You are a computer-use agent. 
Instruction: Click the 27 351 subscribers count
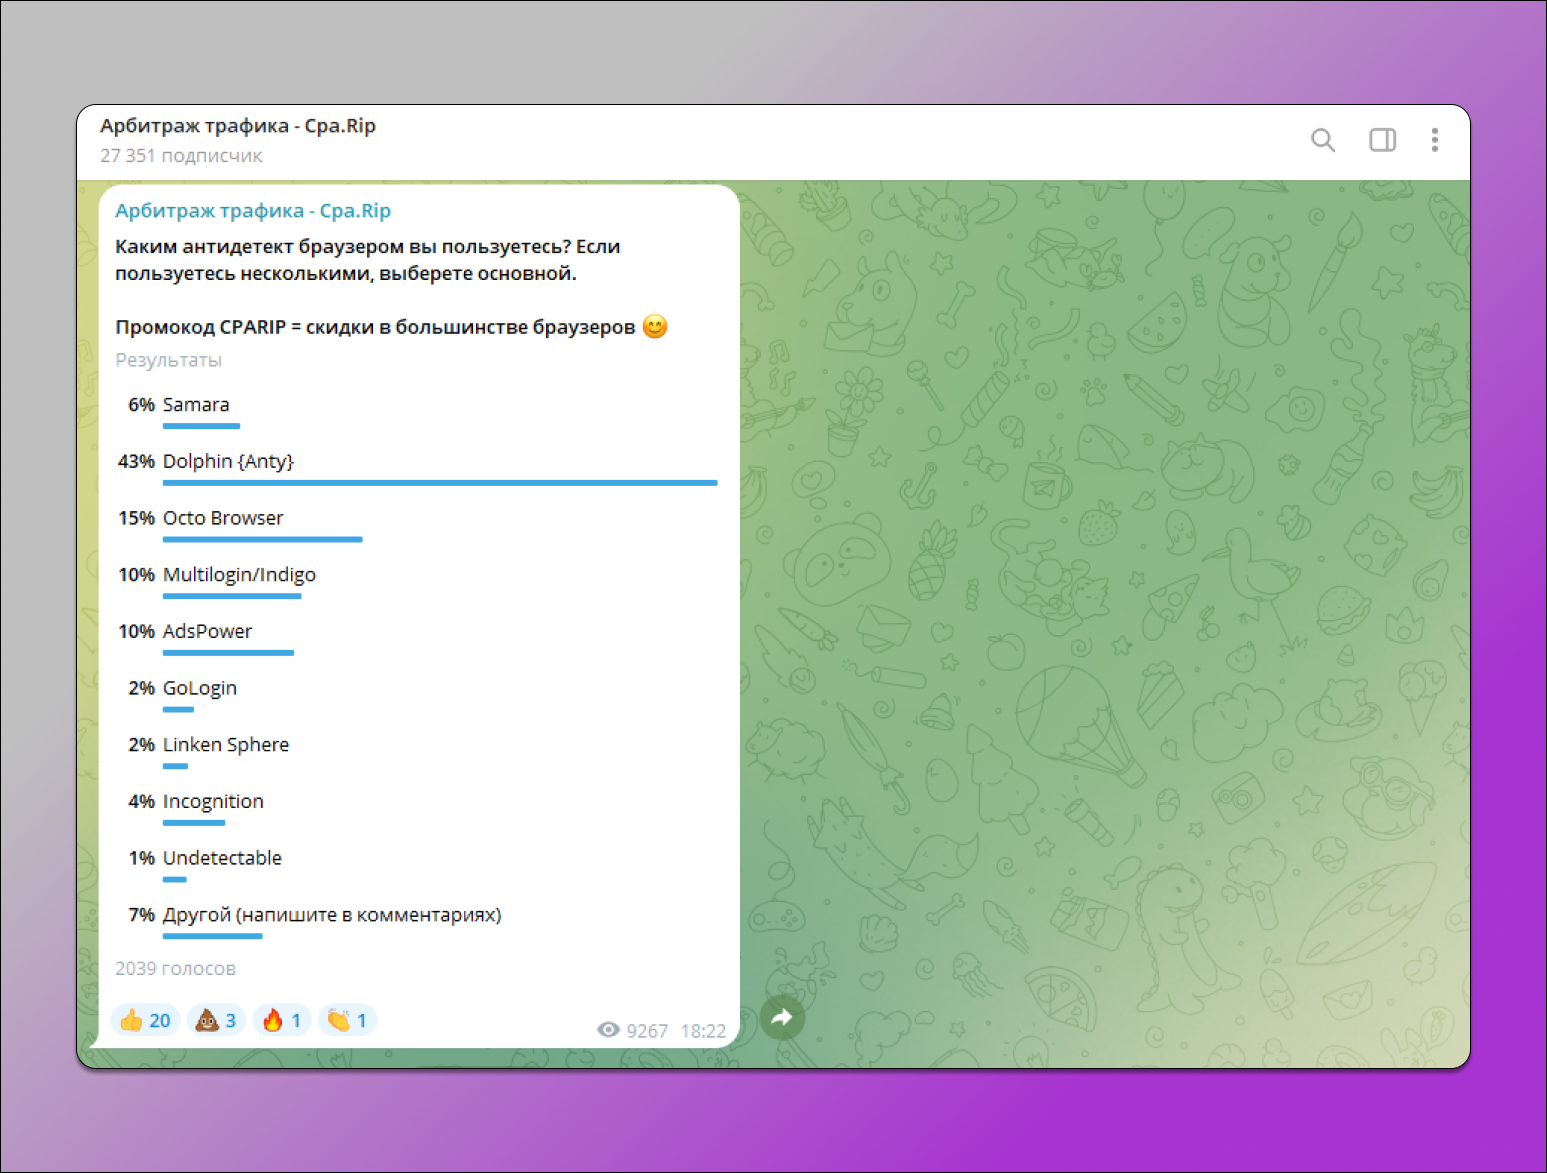(x=181, y=156)
